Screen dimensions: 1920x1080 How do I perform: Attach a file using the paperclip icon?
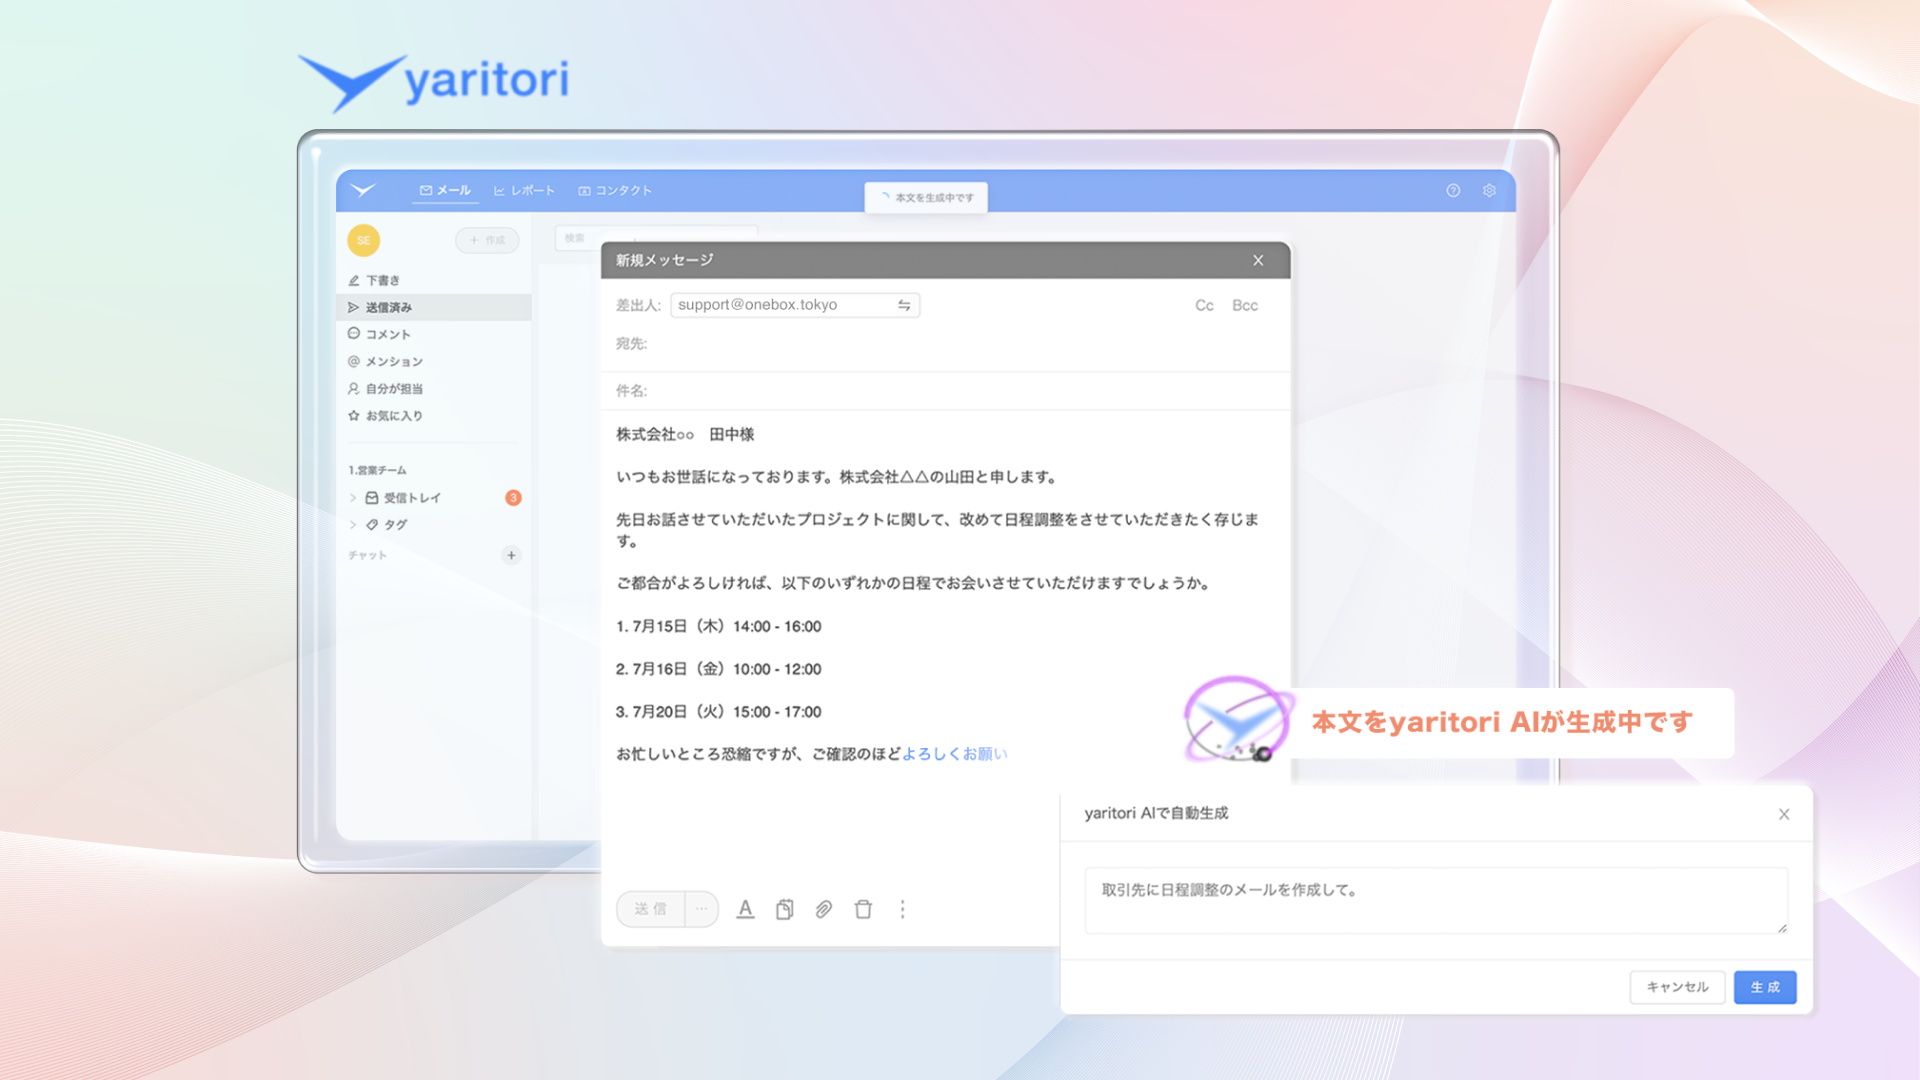click(x=824, y=909)
